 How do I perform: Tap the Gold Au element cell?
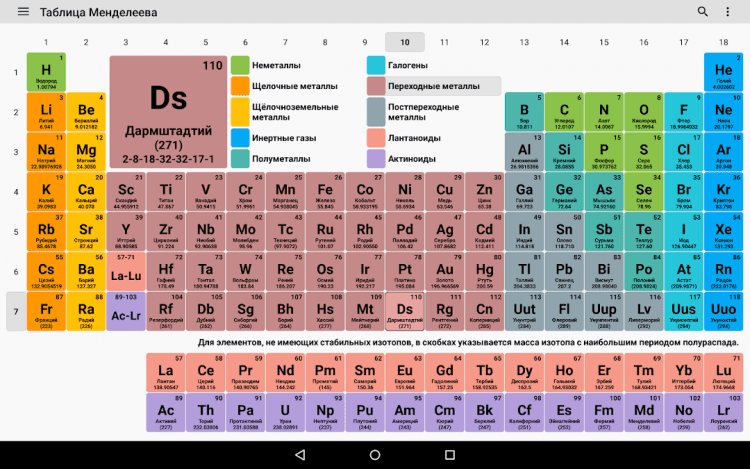pos(444,272)
